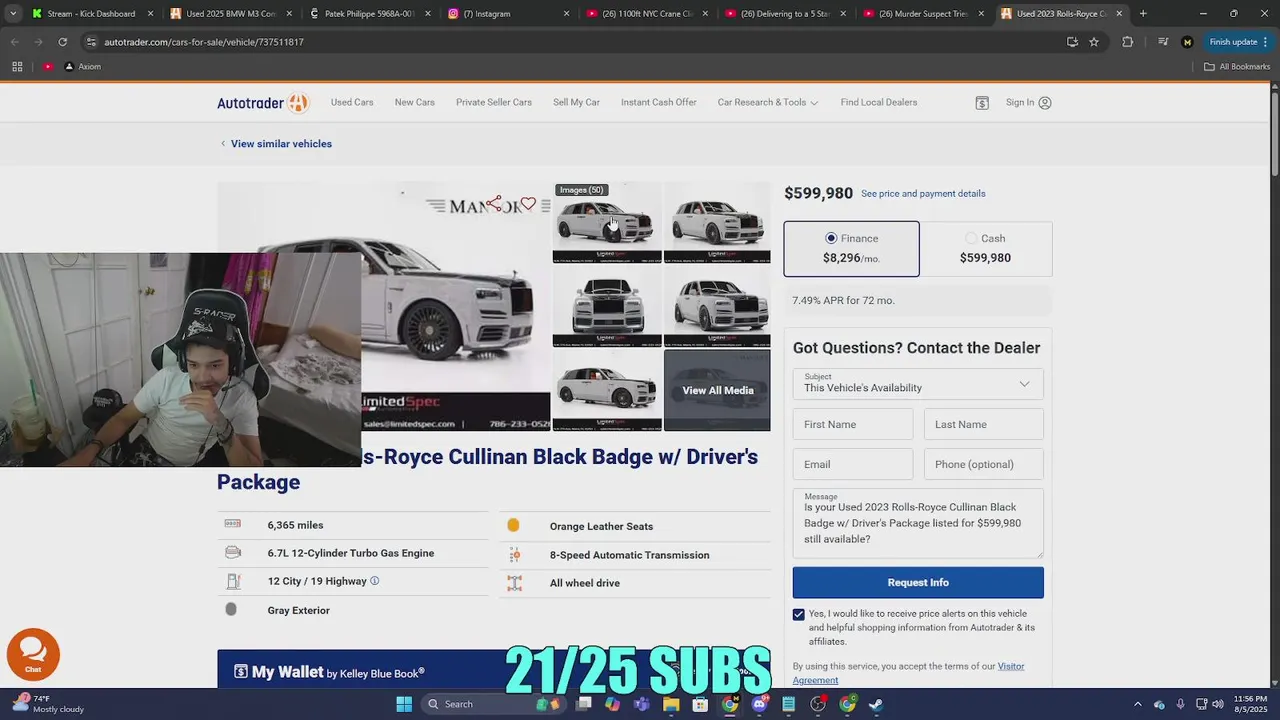Screen dimensions: 1280x720
Task: Click the Autotrader logo
Action: tap(263, 102)
